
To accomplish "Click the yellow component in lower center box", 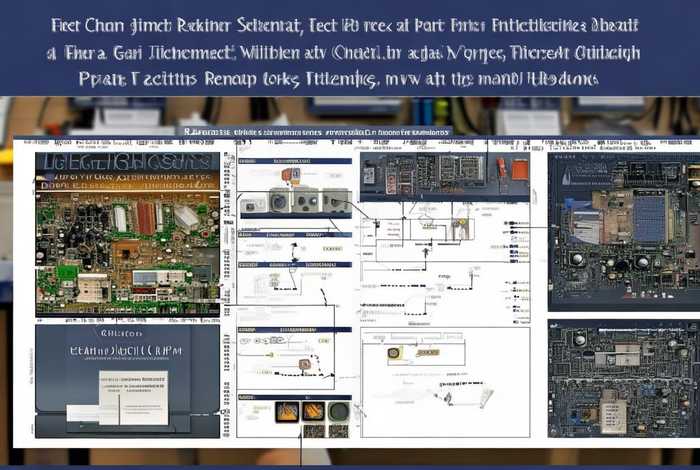I will 394,353.
